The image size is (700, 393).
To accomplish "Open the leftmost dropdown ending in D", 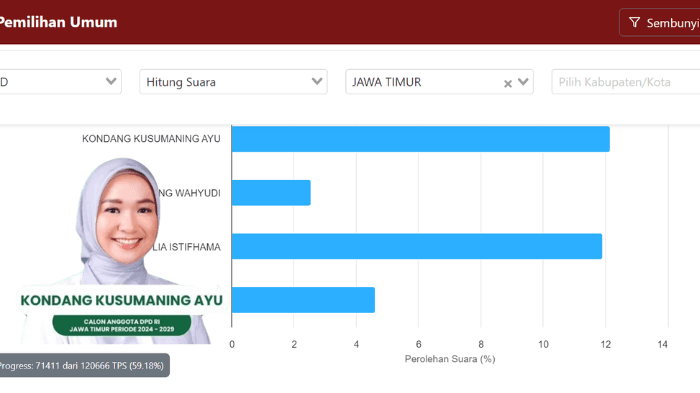I will click(x=60, y=82).
